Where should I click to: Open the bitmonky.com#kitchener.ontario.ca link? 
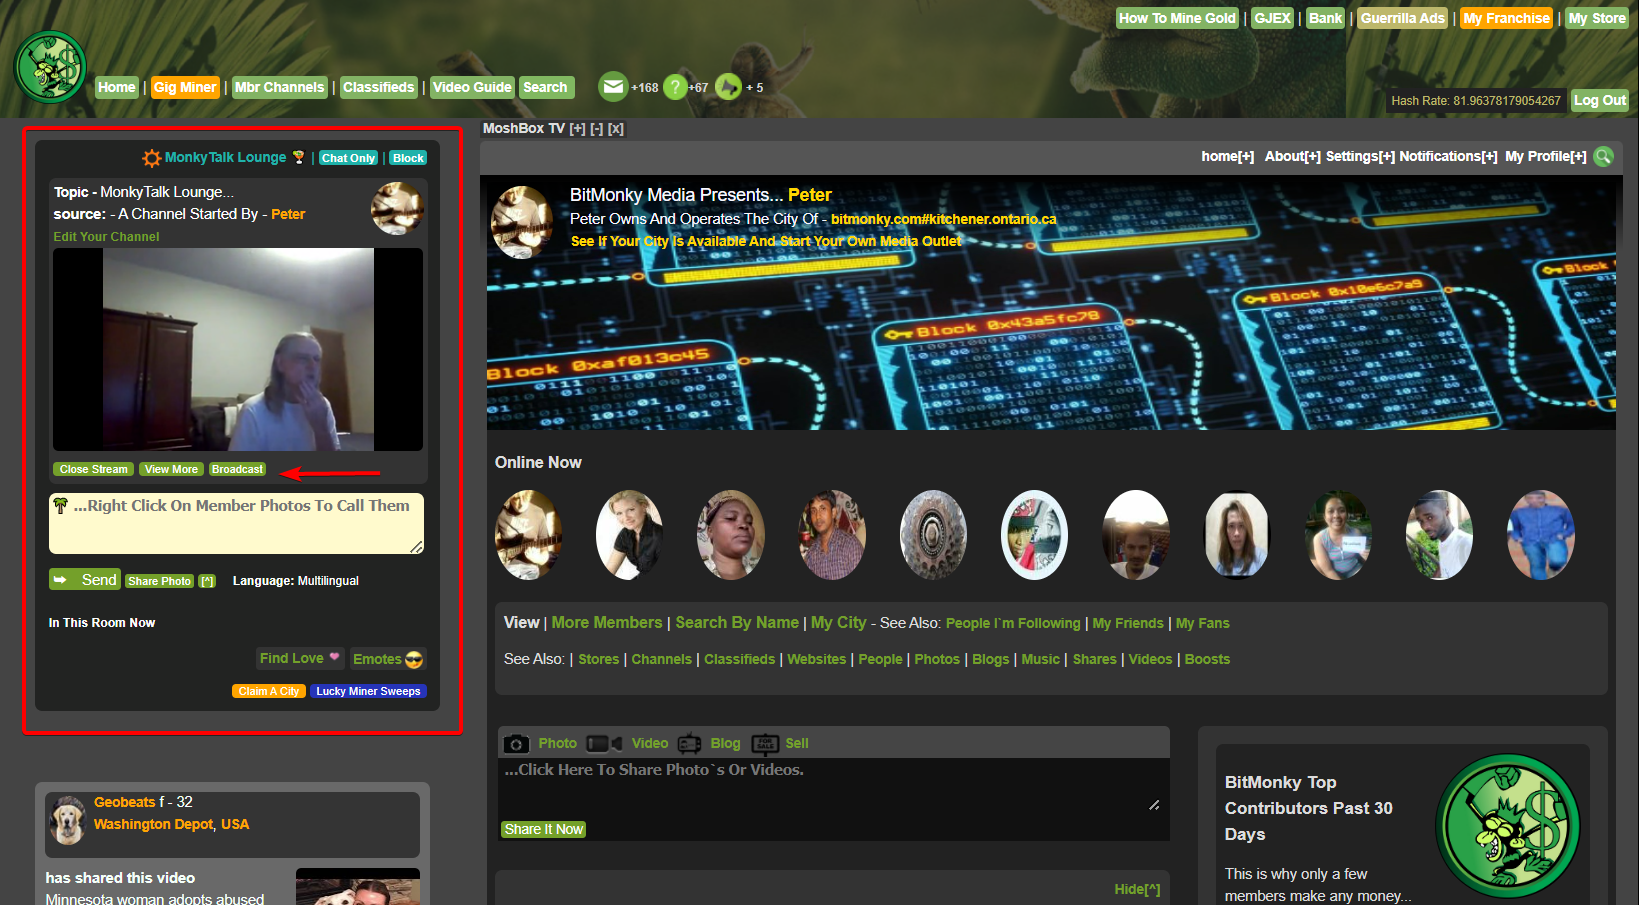943,219
